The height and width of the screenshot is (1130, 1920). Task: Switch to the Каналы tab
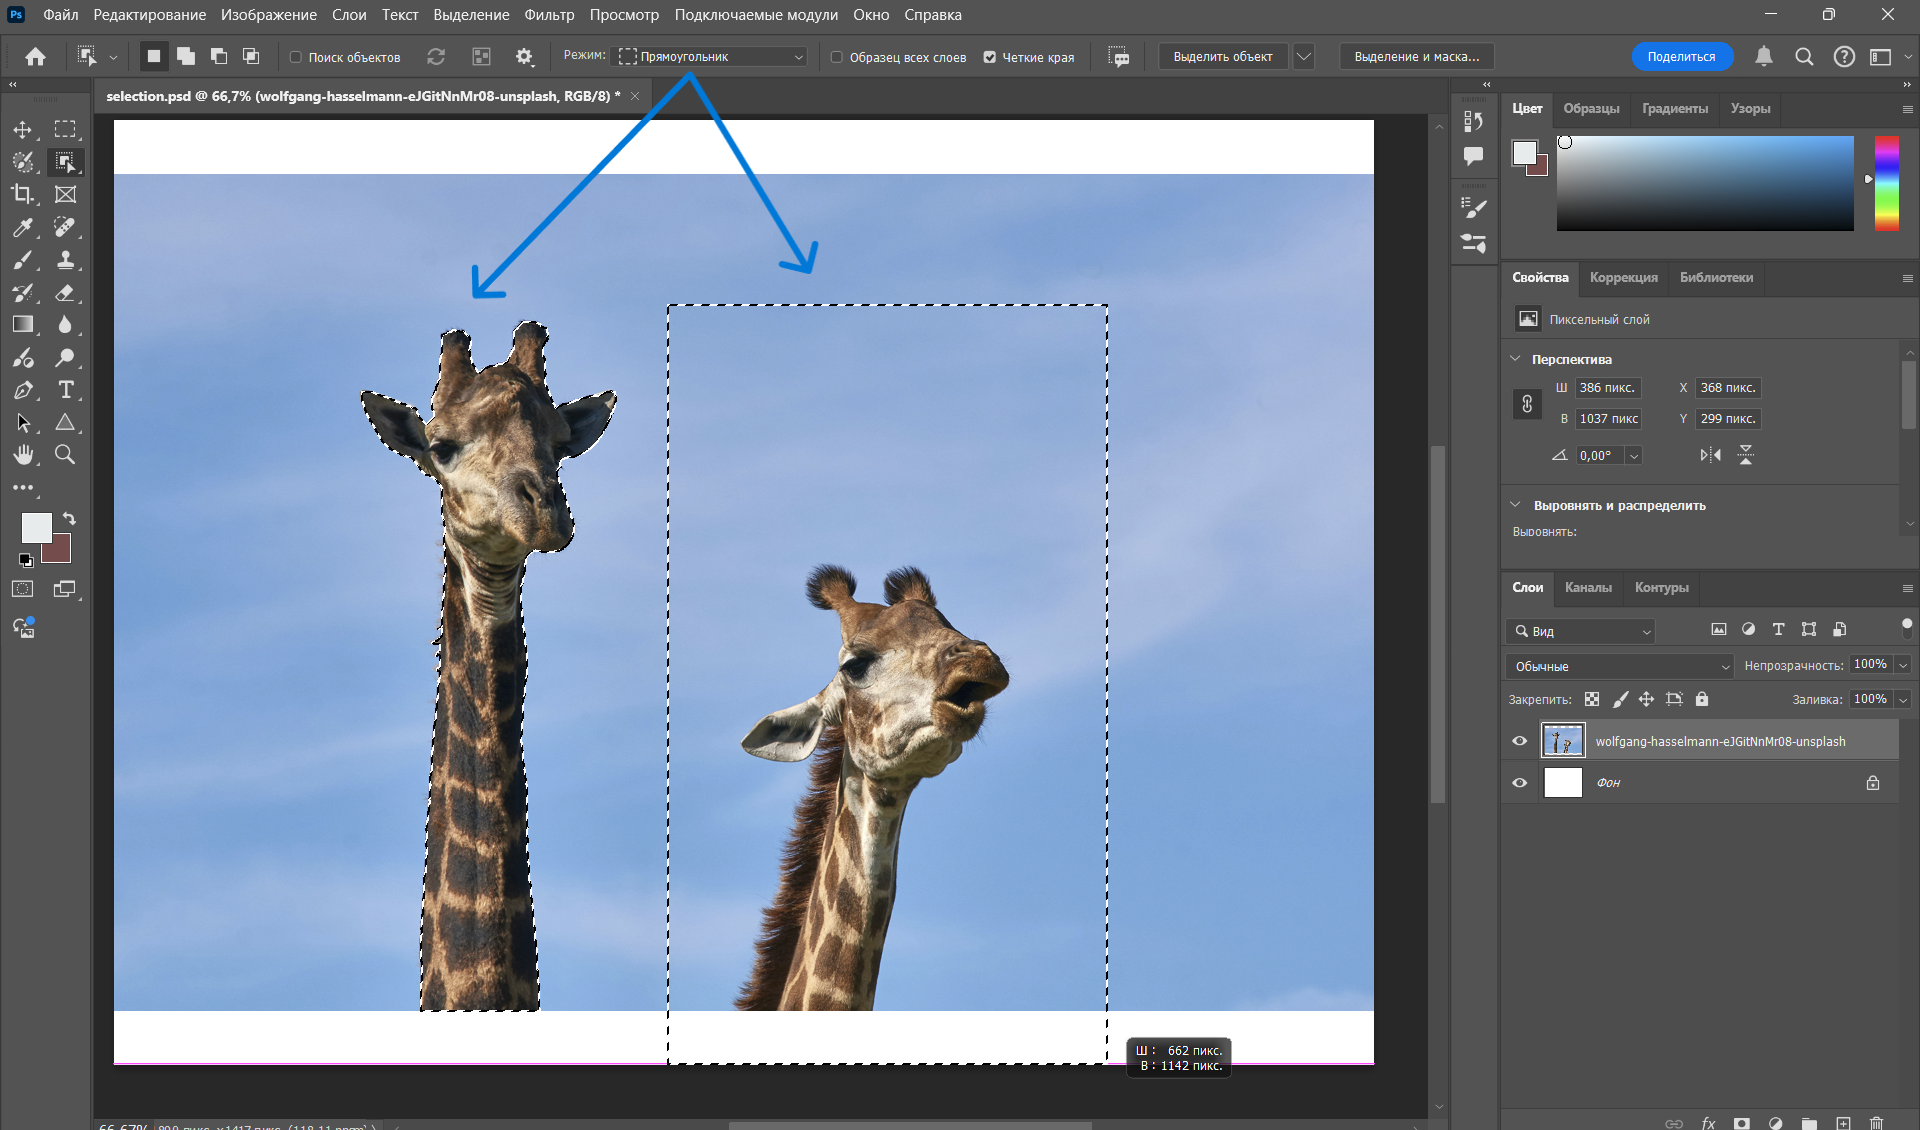(1587, 588)
